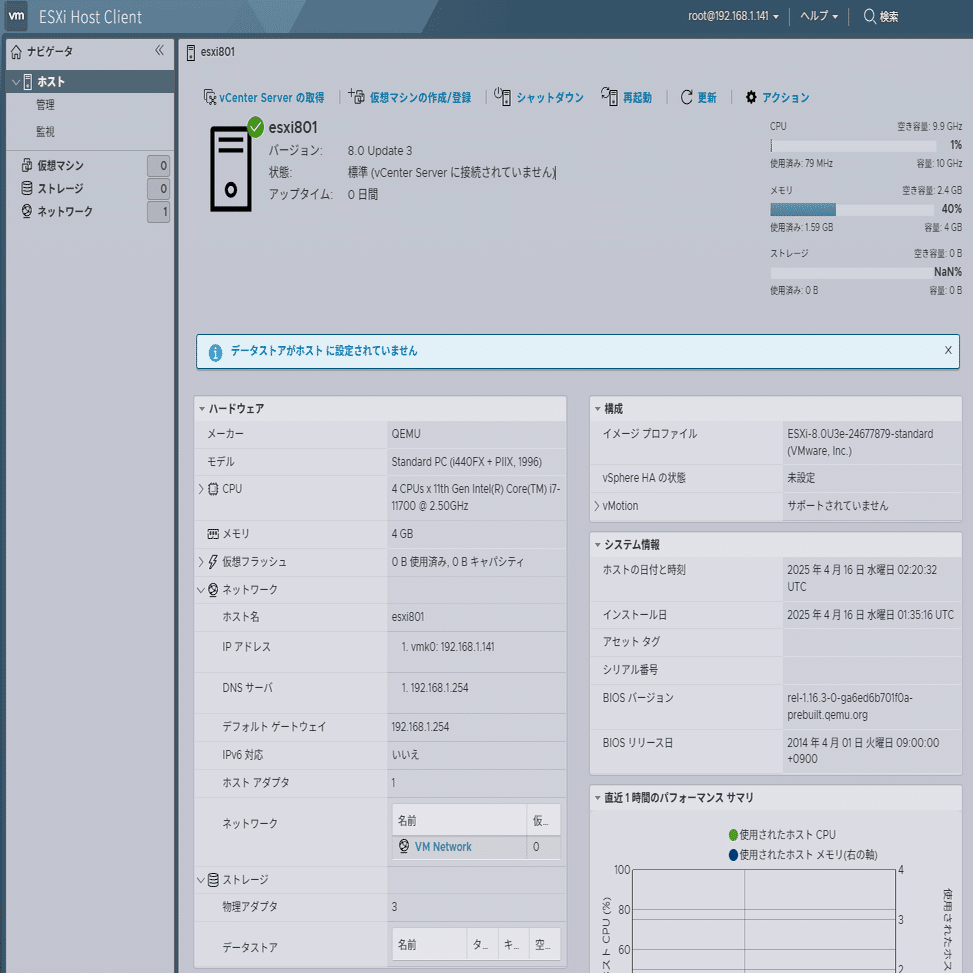973x973 pixels.
Task: Collapse the performance summary panel
Action: (x=598, y=798)
